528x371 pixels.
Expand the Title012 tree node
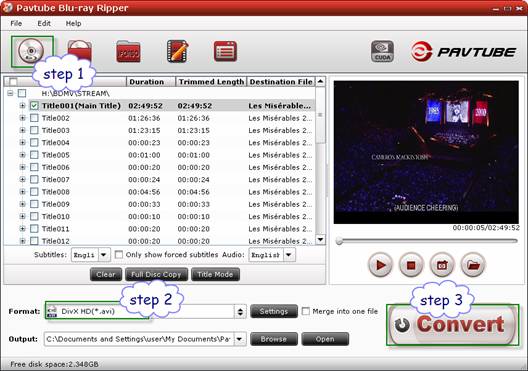click(x=22, y=241)
